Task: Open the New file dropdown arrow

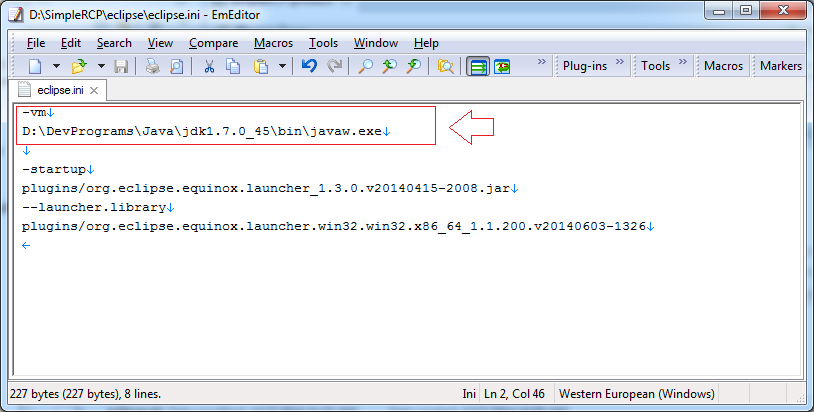Action: (57, 66)
